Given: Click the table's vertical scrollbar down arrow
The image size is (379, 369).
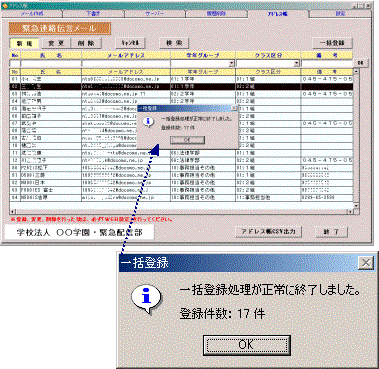Looking at the screenshot, I should point(356,206).
